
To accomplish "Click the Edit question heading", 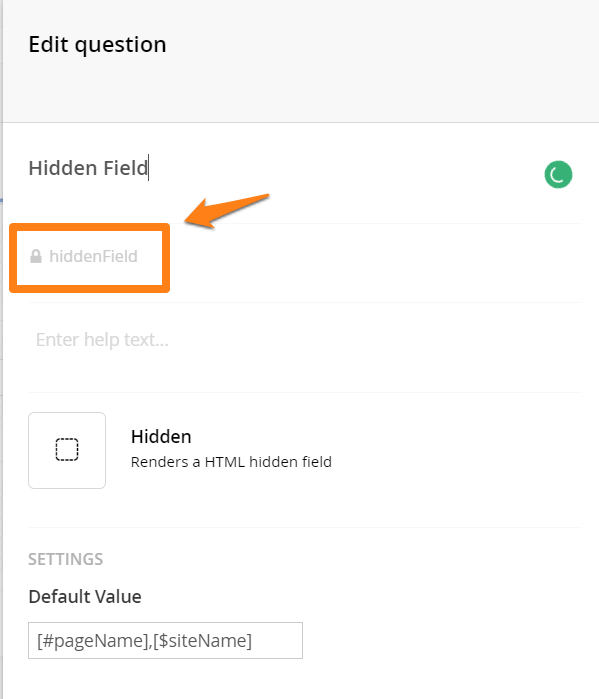I will 97,45.
